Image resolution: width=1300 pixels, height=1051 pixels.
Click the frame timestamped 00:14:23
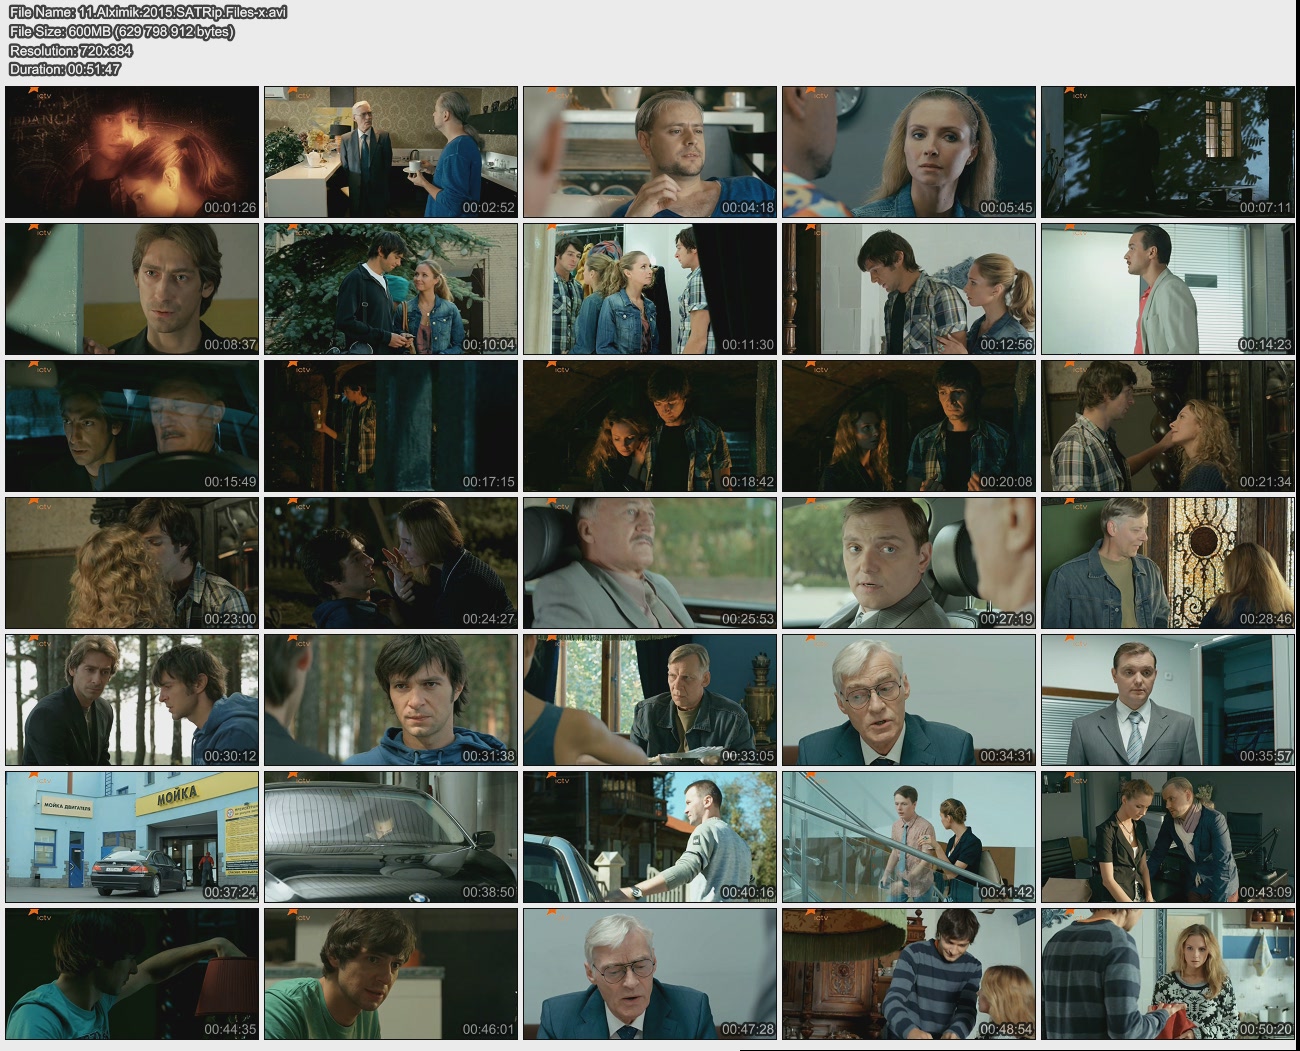click(x=1167, y=289)
